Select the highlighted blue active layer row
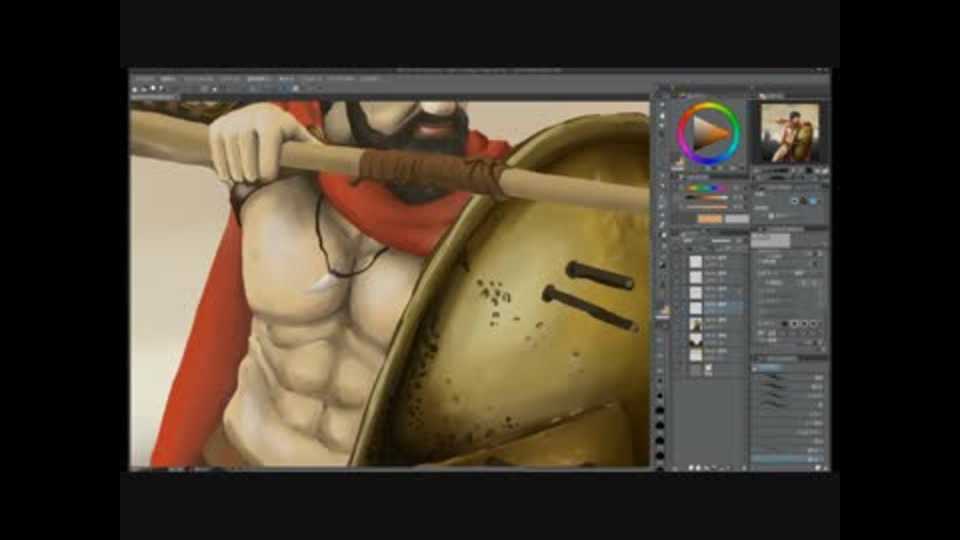Image resolution: width=960 pixels, height=540 pixels. click(715, 307)
